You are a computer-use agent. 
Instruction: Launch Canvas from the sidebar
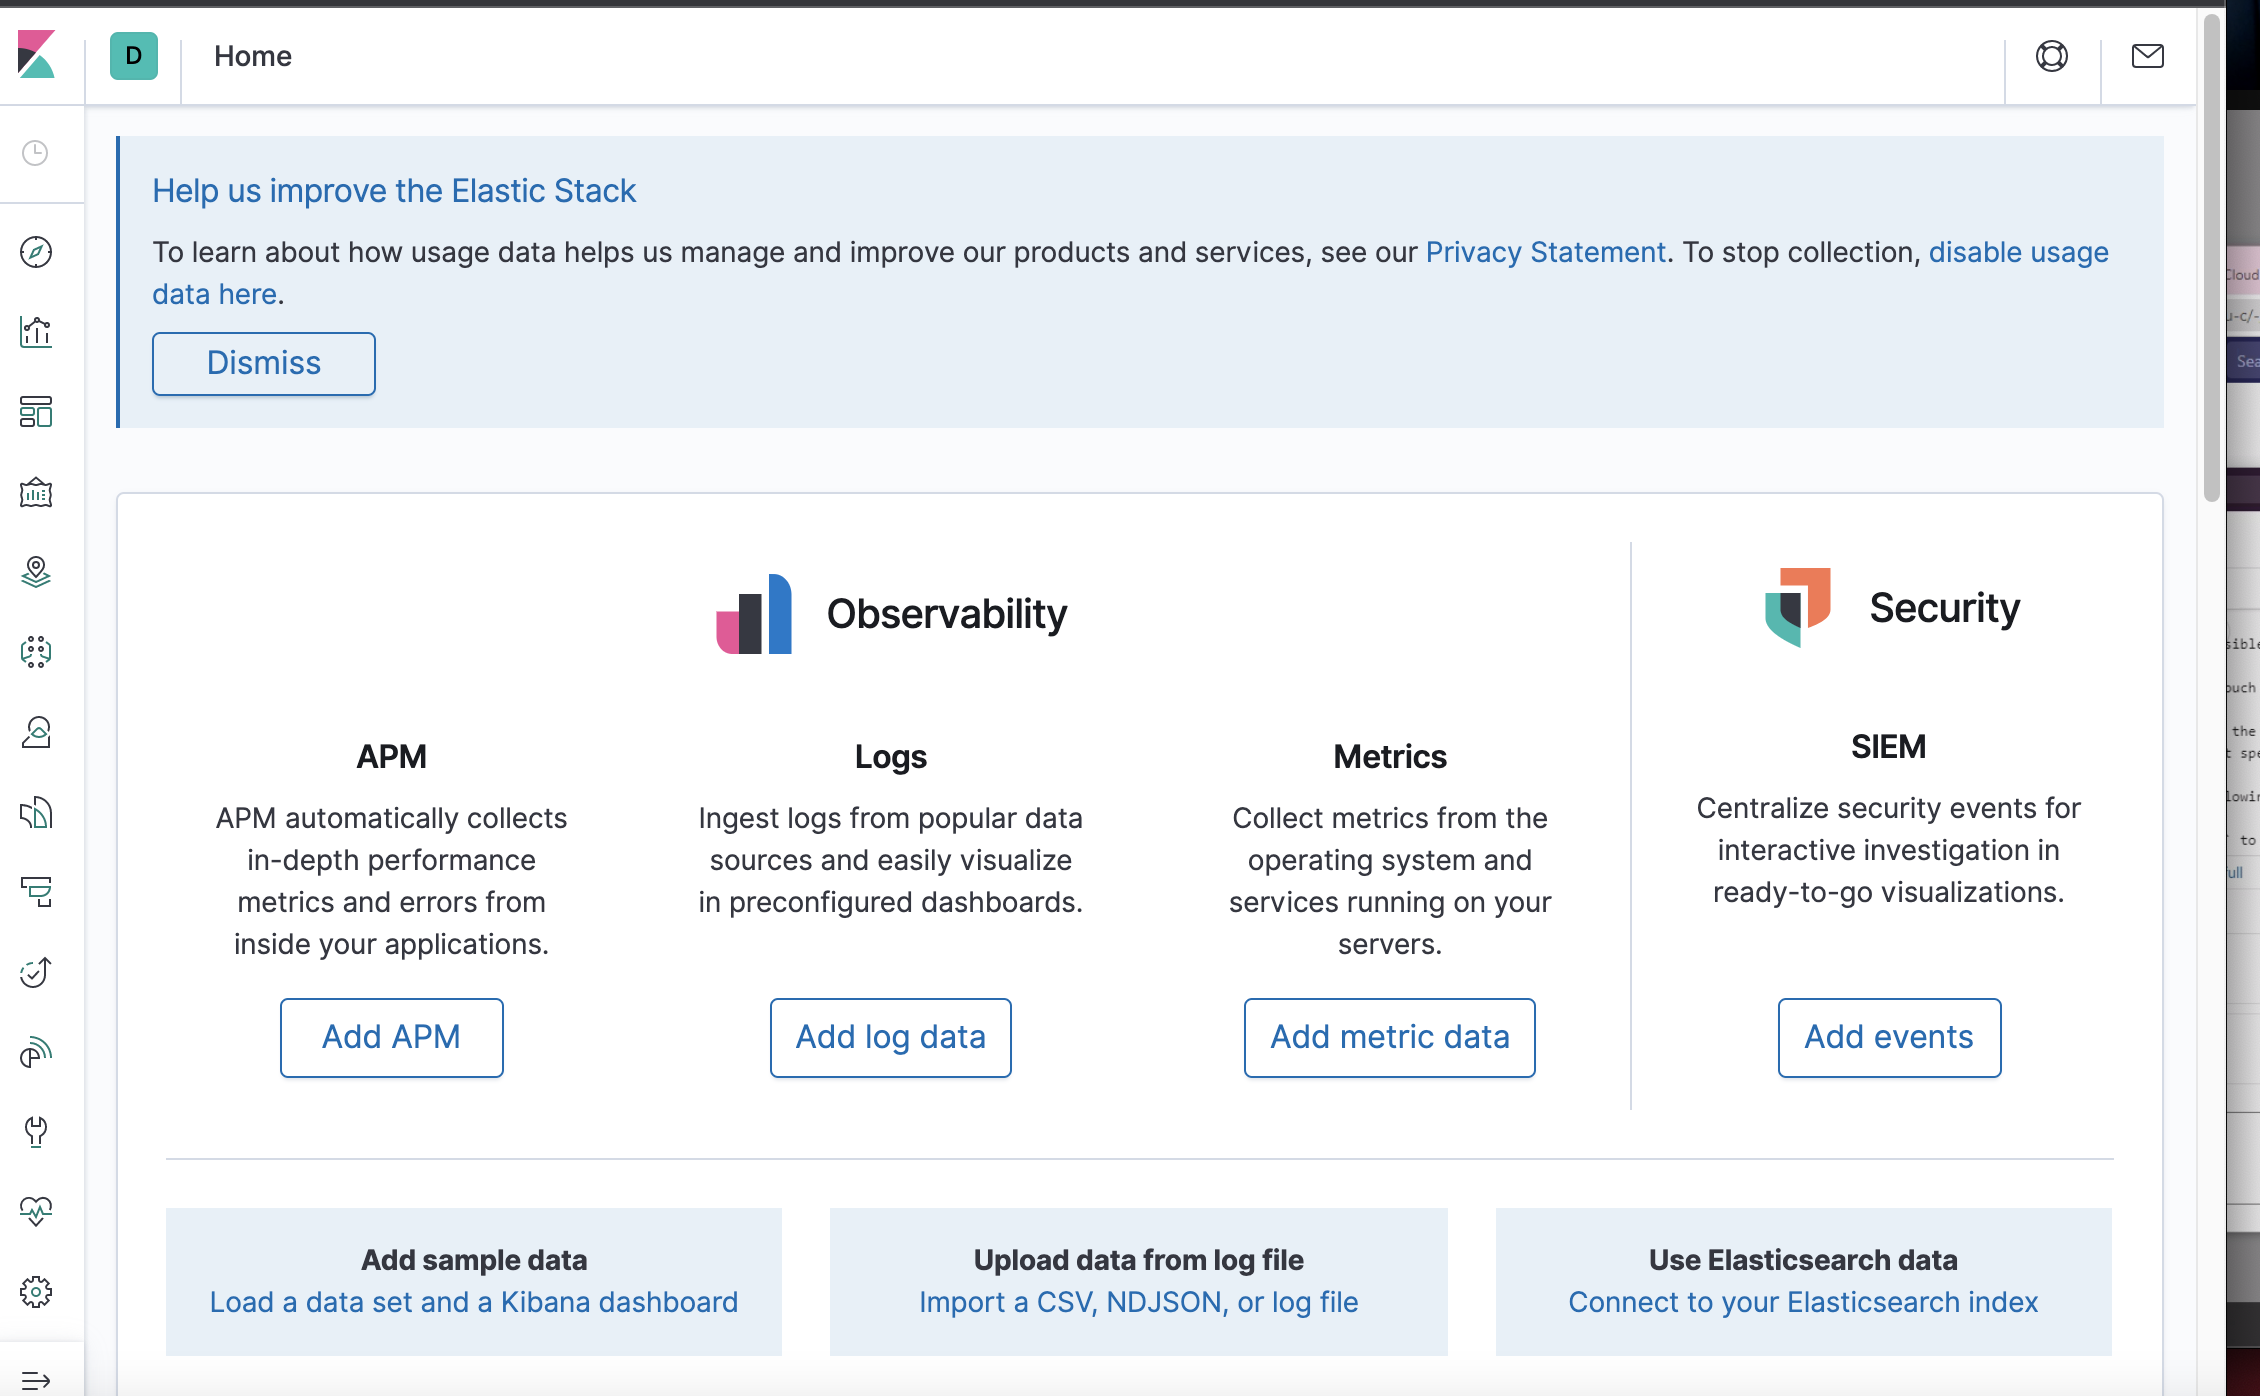[36, 492]
